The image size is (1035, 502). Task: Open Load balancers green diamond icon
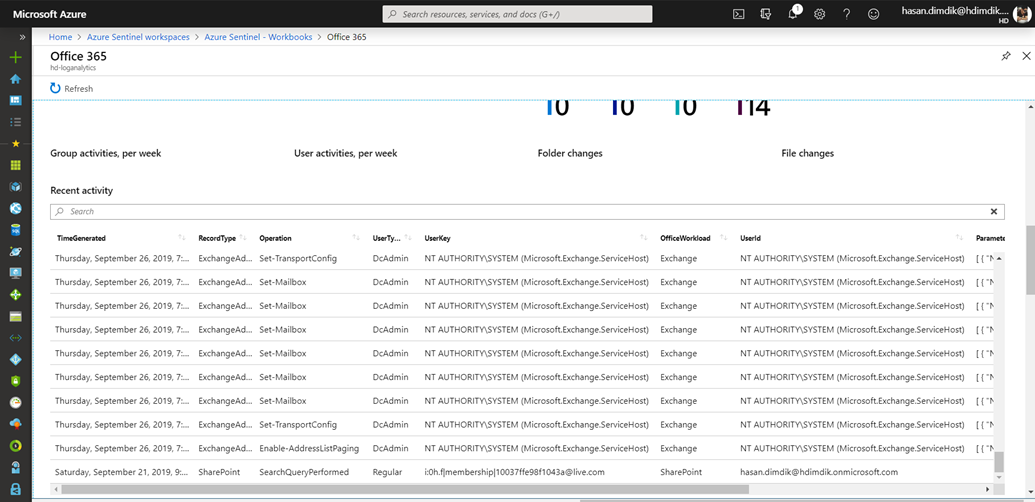pos(16,295)
